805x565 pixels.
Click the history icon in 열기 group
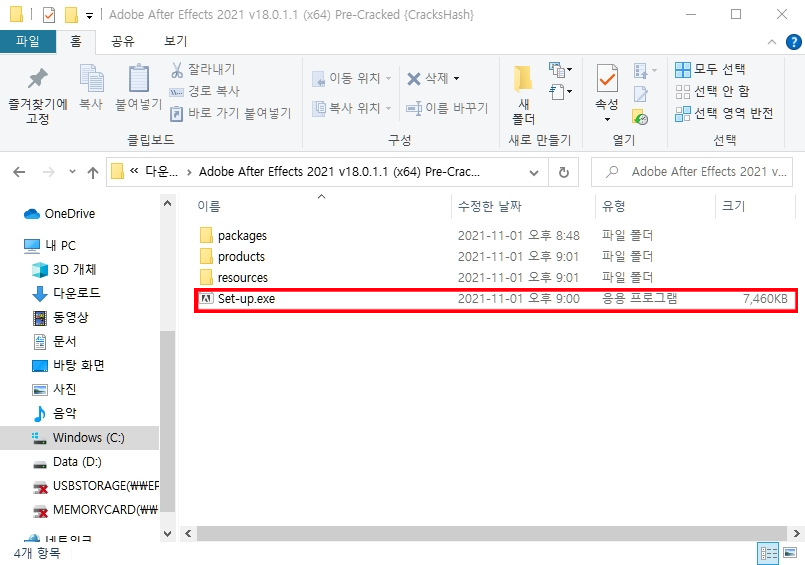point(640,117)
